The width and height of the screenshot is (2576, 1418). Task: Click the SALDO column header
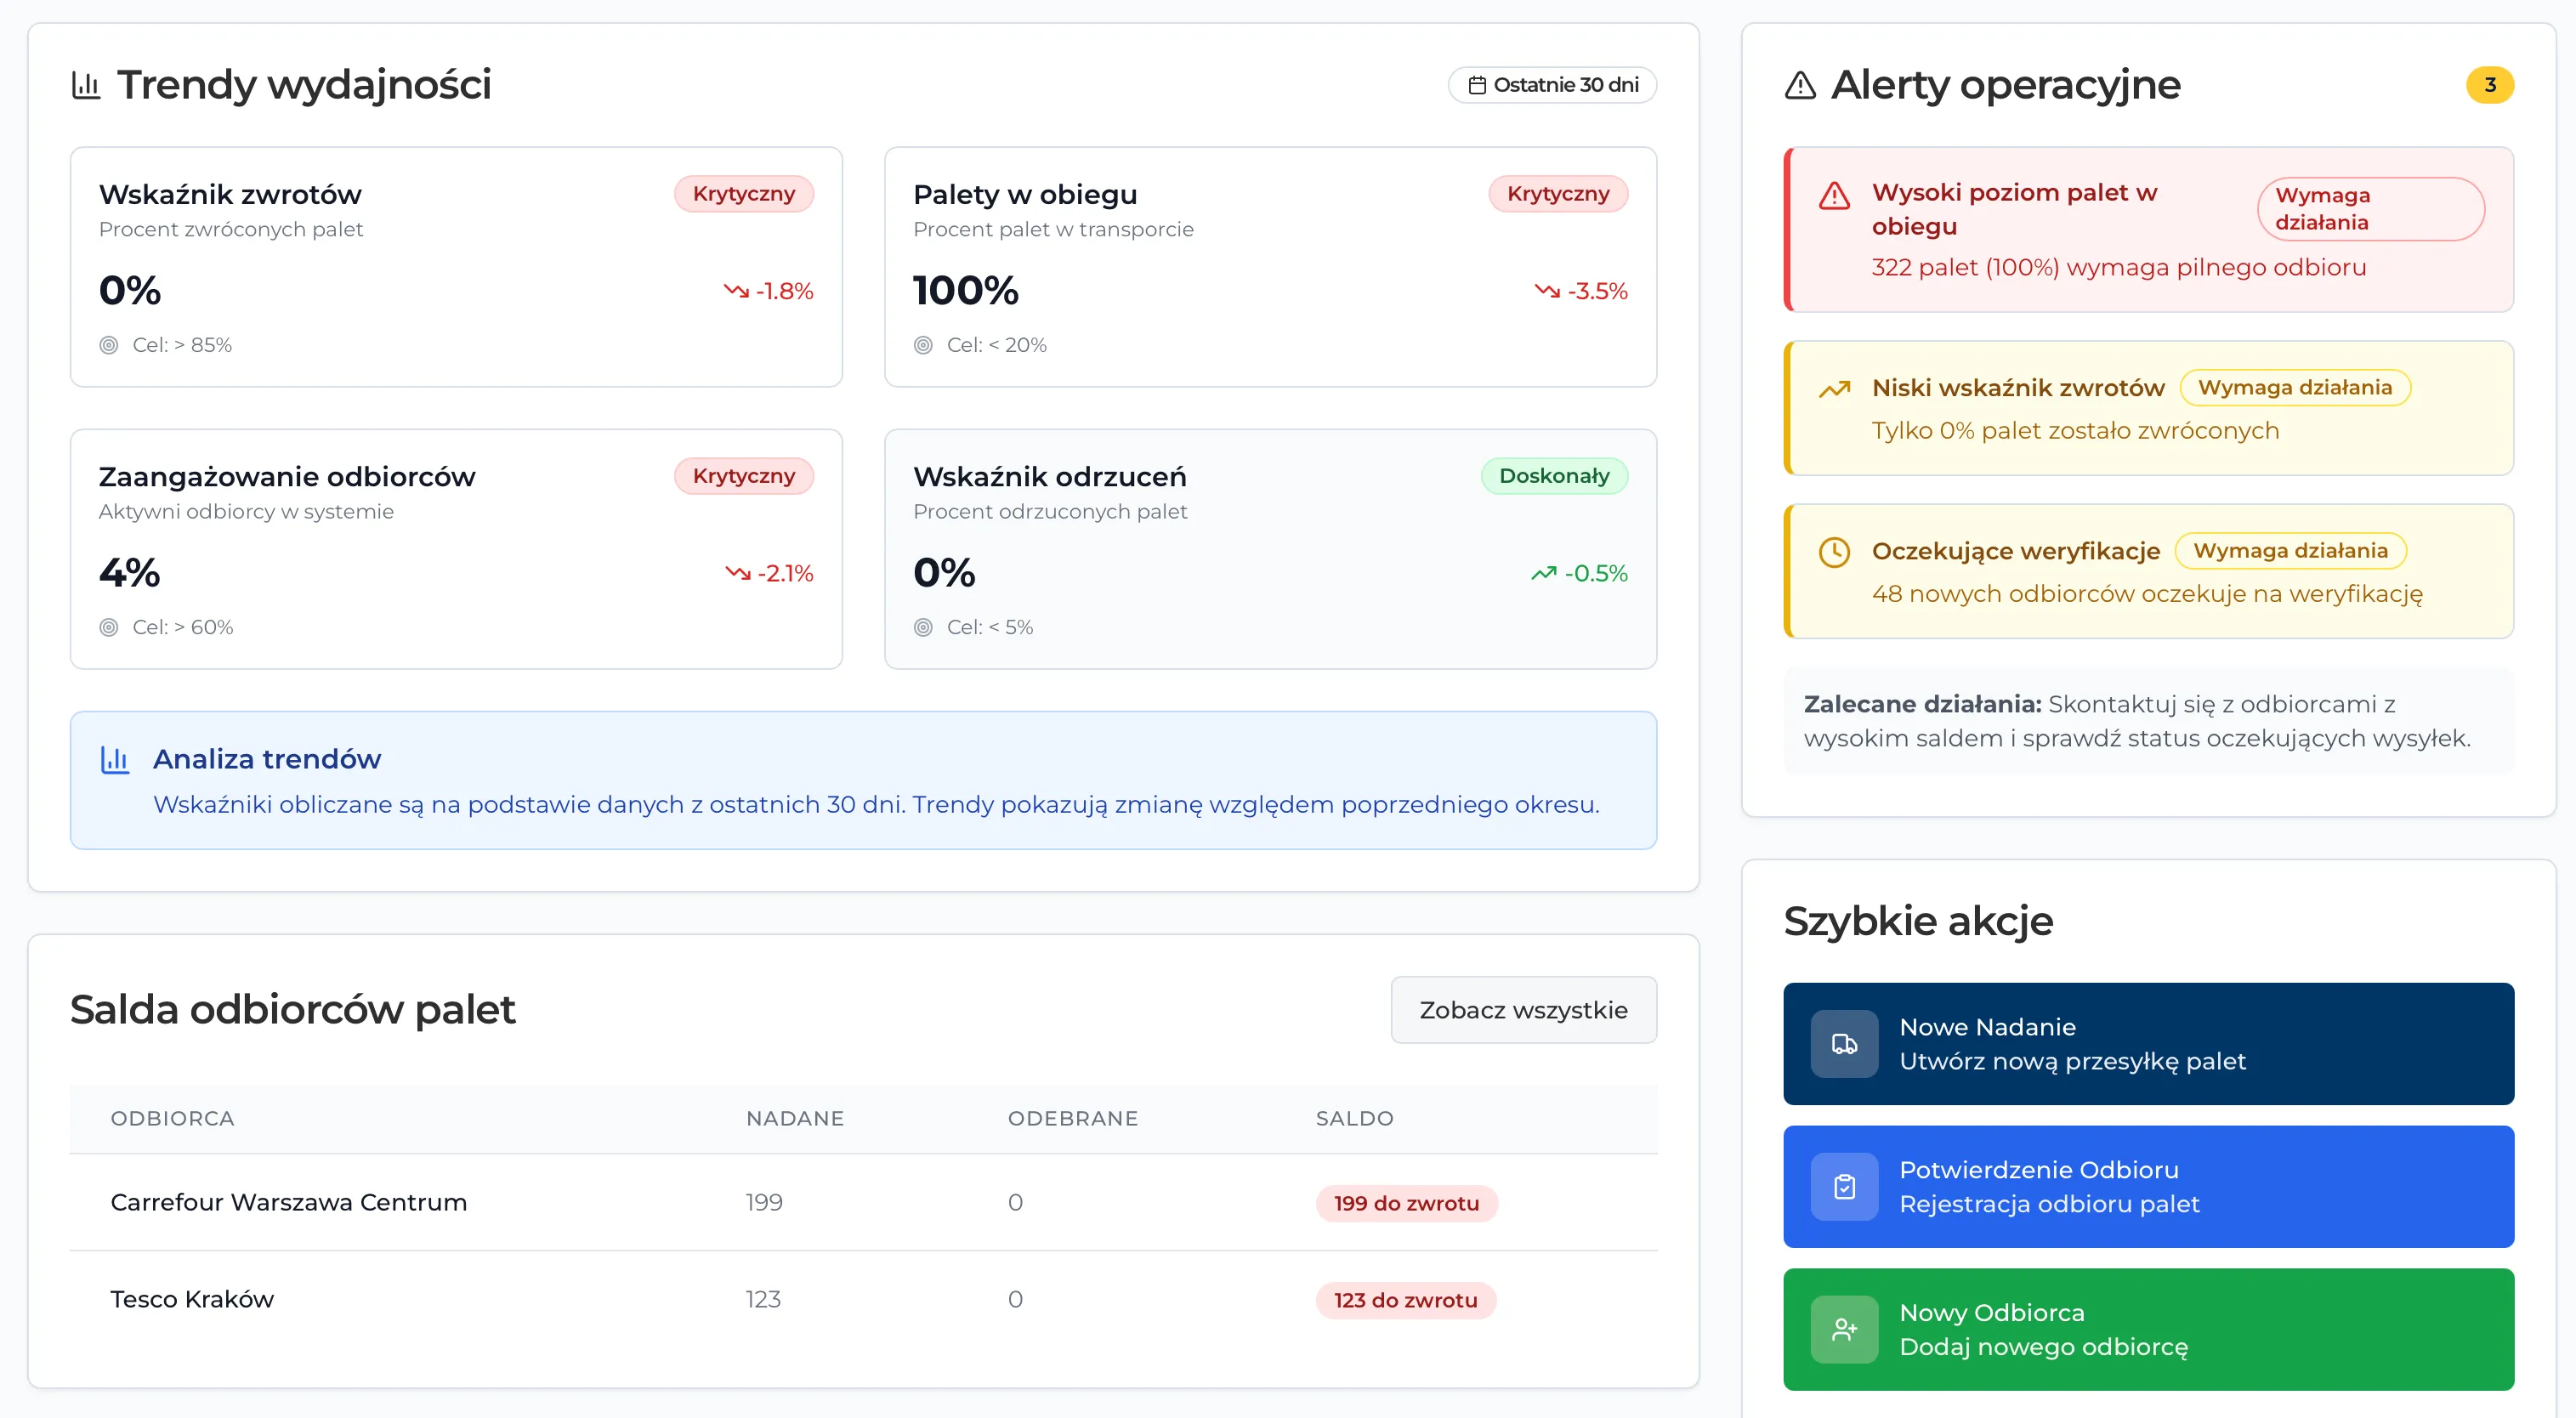tap(1354, 1118)
